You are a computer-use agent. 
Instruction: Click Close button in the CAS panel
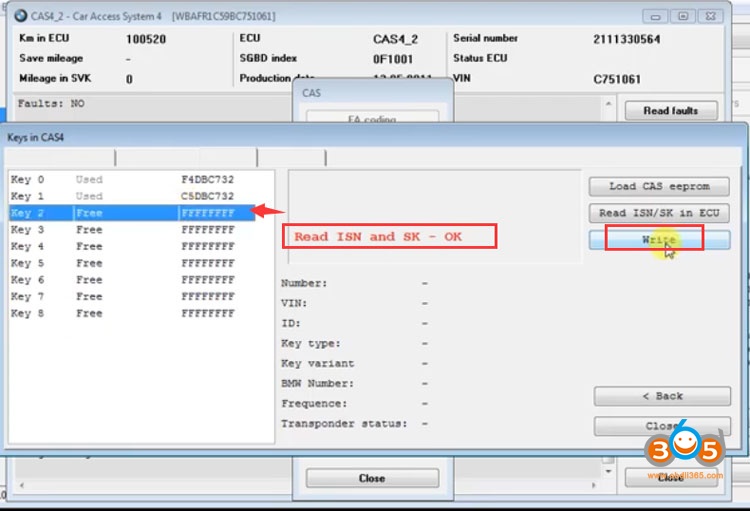point(372,478)
